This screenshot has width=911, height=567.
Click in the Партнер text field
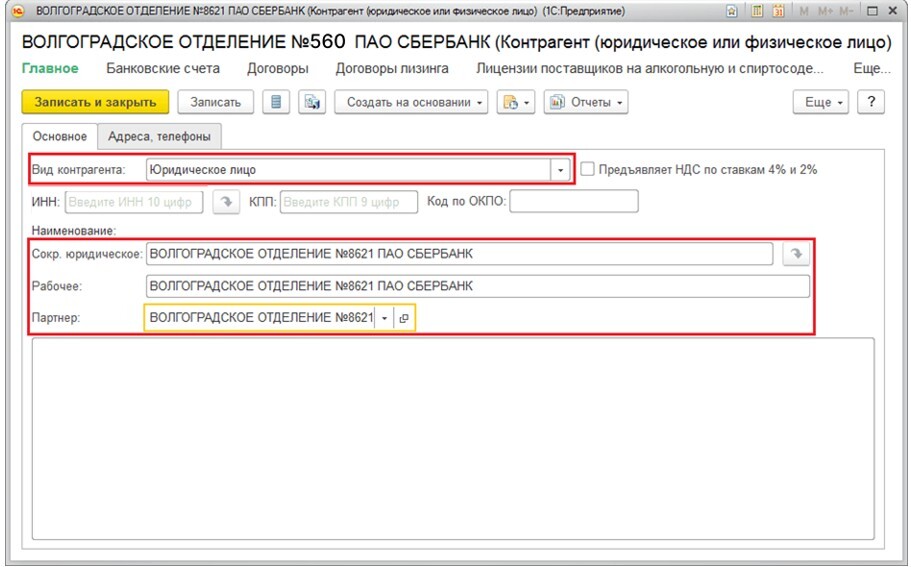(x=261, y=318)
